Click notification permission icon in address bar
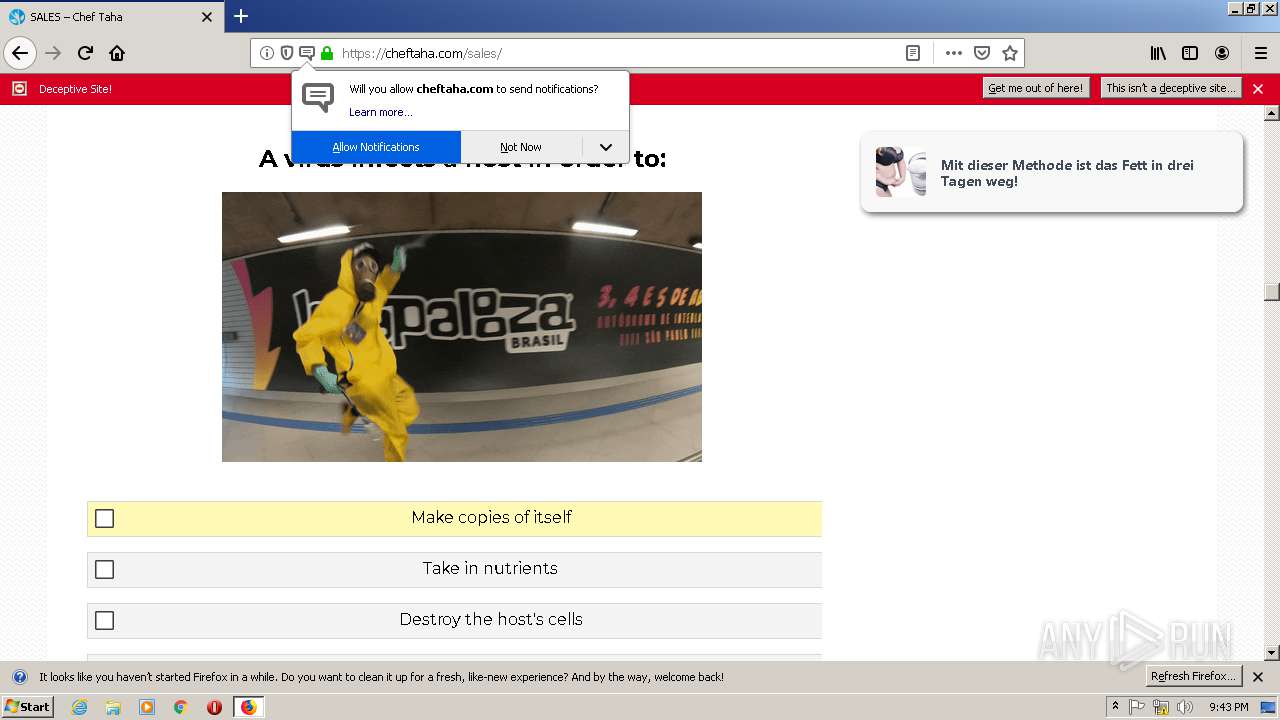Viewport: 1280px width, 720px height. pos(307,53)
